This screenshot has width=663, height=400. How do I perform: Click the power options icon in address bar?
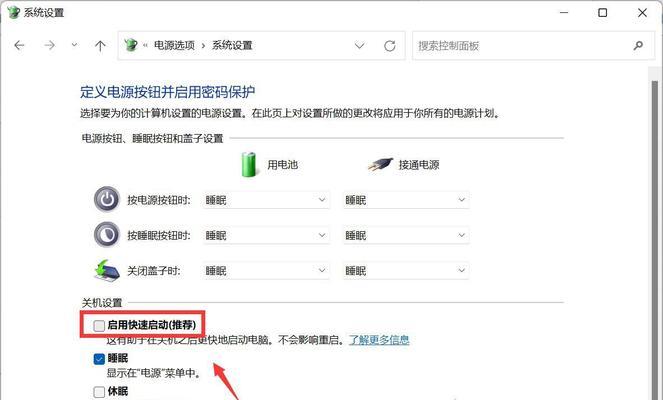[131, 45]
